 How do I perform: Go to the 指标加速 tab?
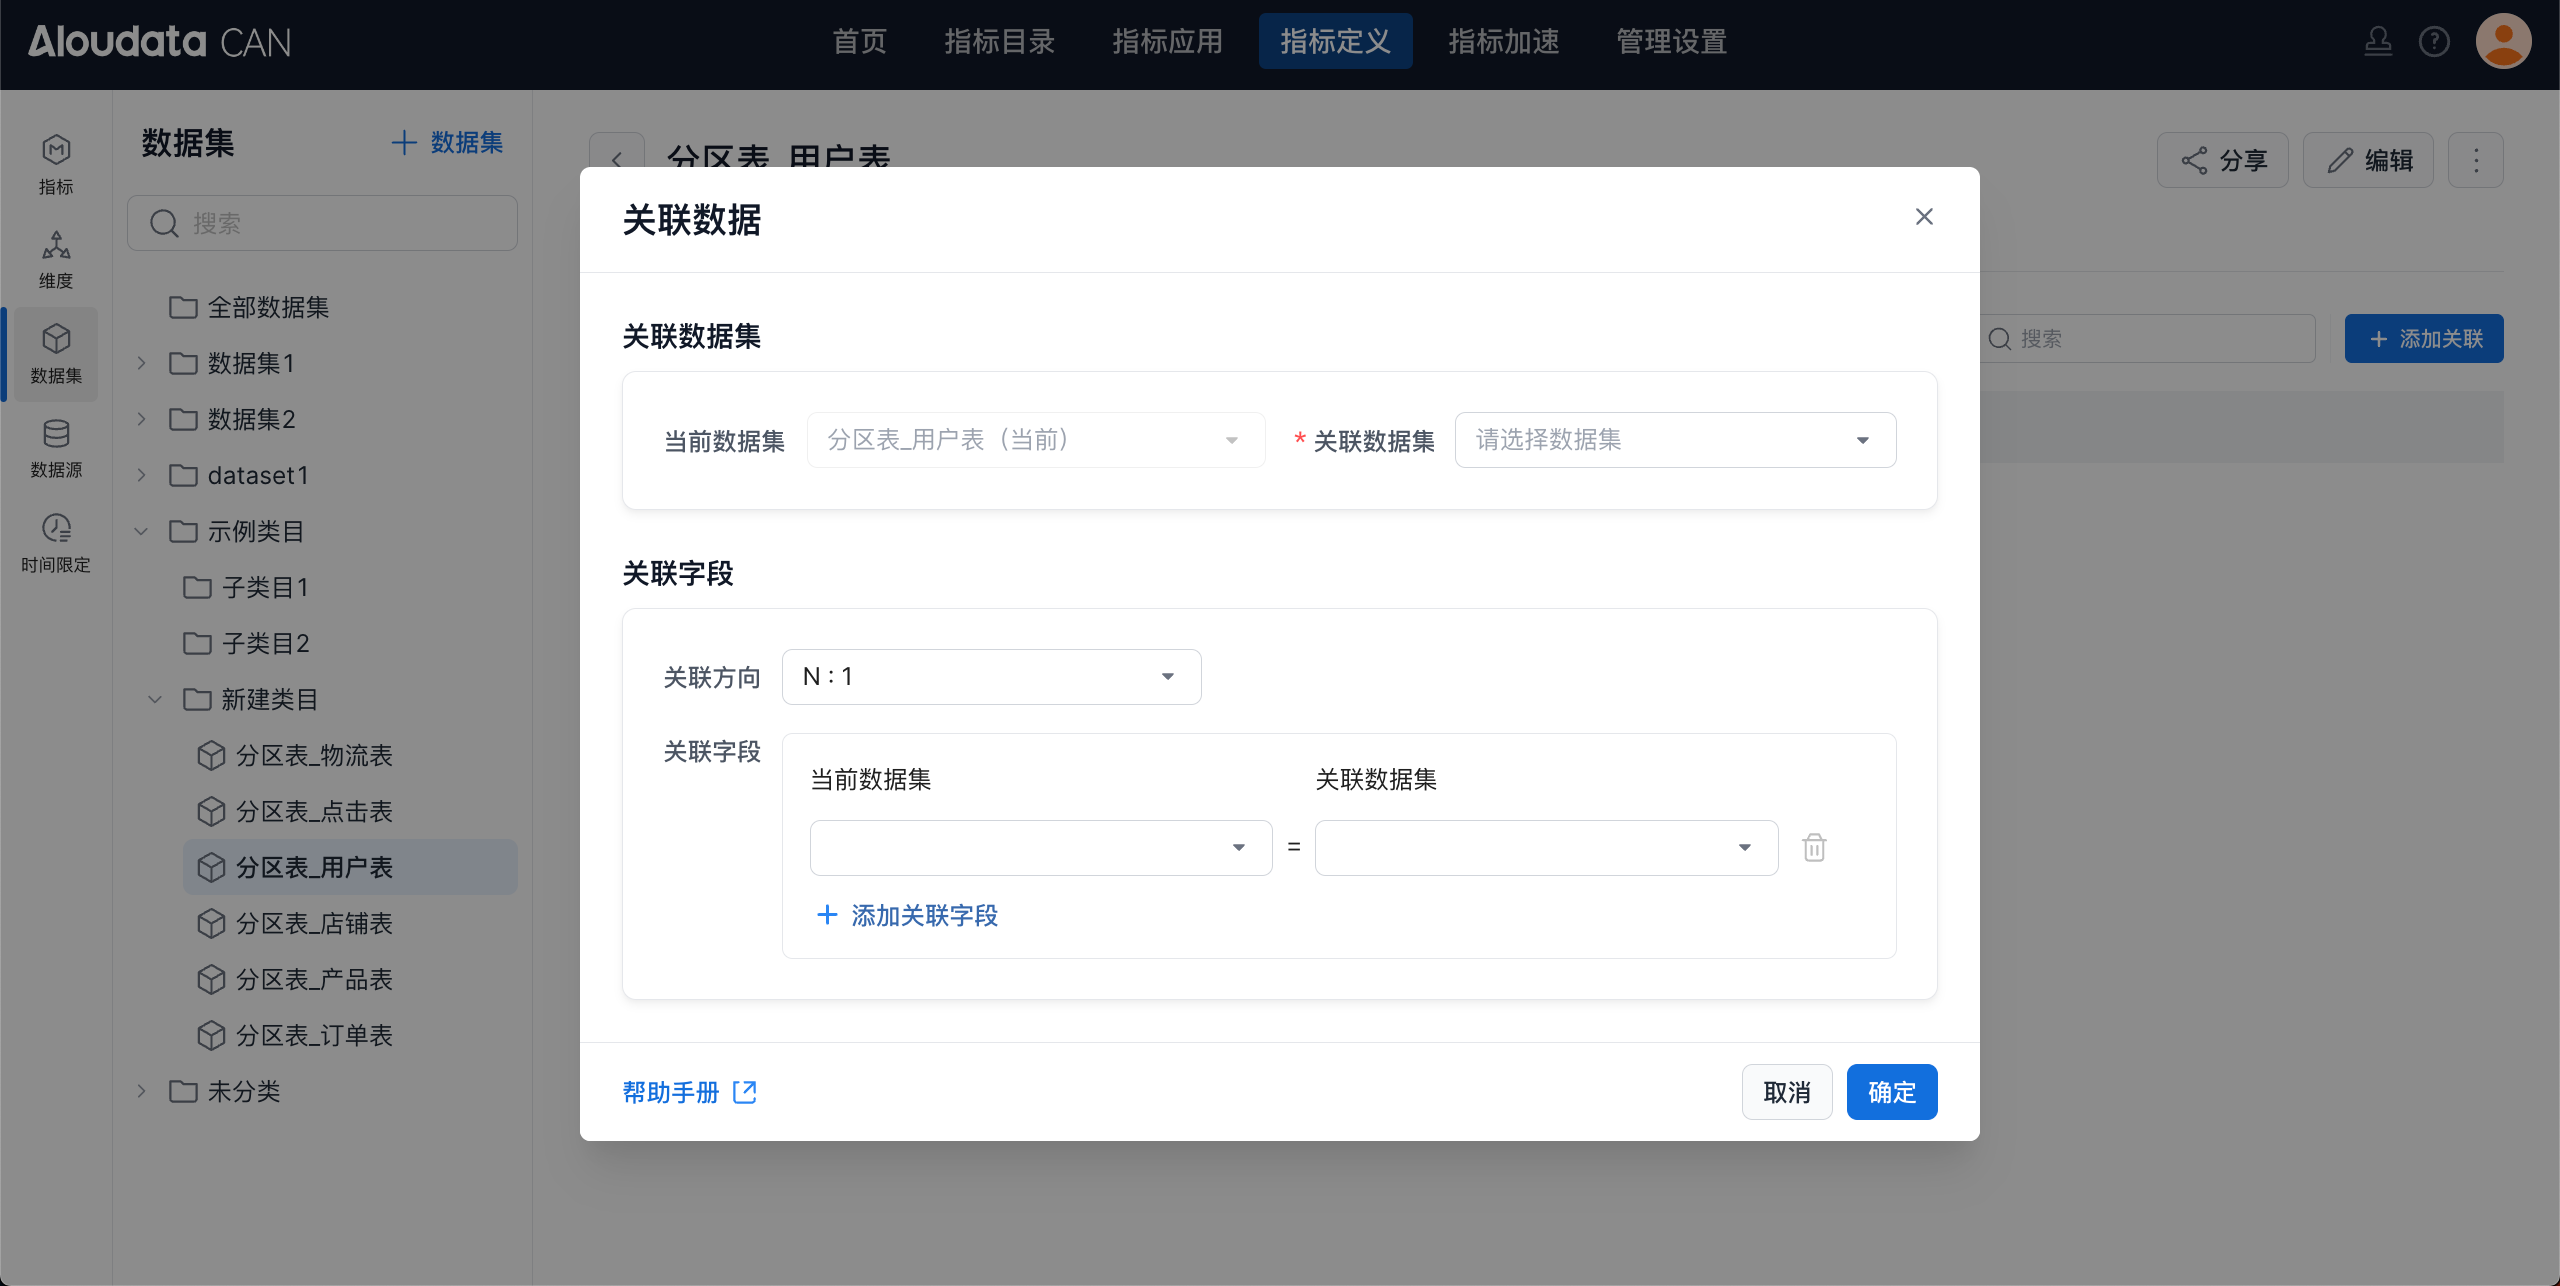pos(1504,41)
